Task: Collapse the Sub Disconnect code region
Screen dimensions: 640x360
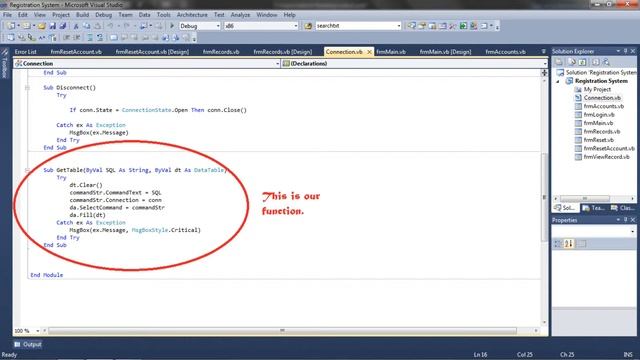Action: click(27, 88)
